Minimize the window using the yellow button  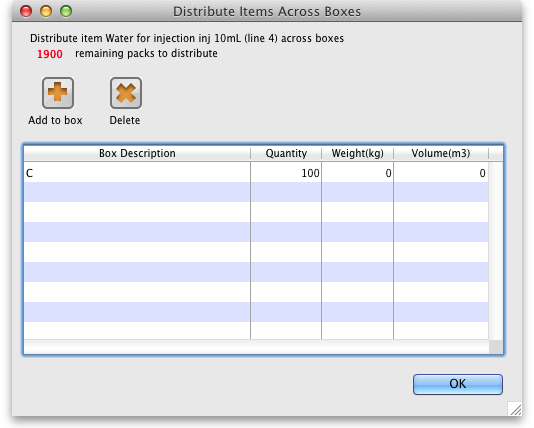pos(46,11)
